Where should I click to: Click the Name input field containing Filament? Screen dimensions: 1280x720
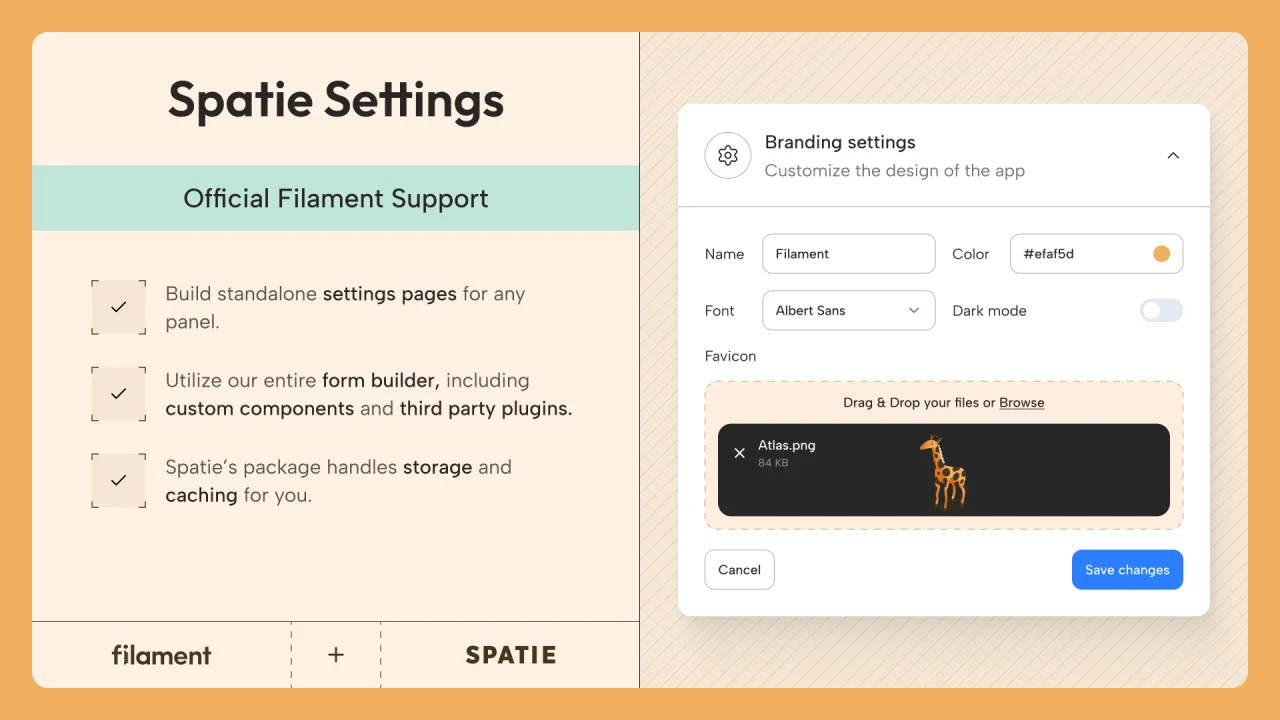[x=848, y=254]
